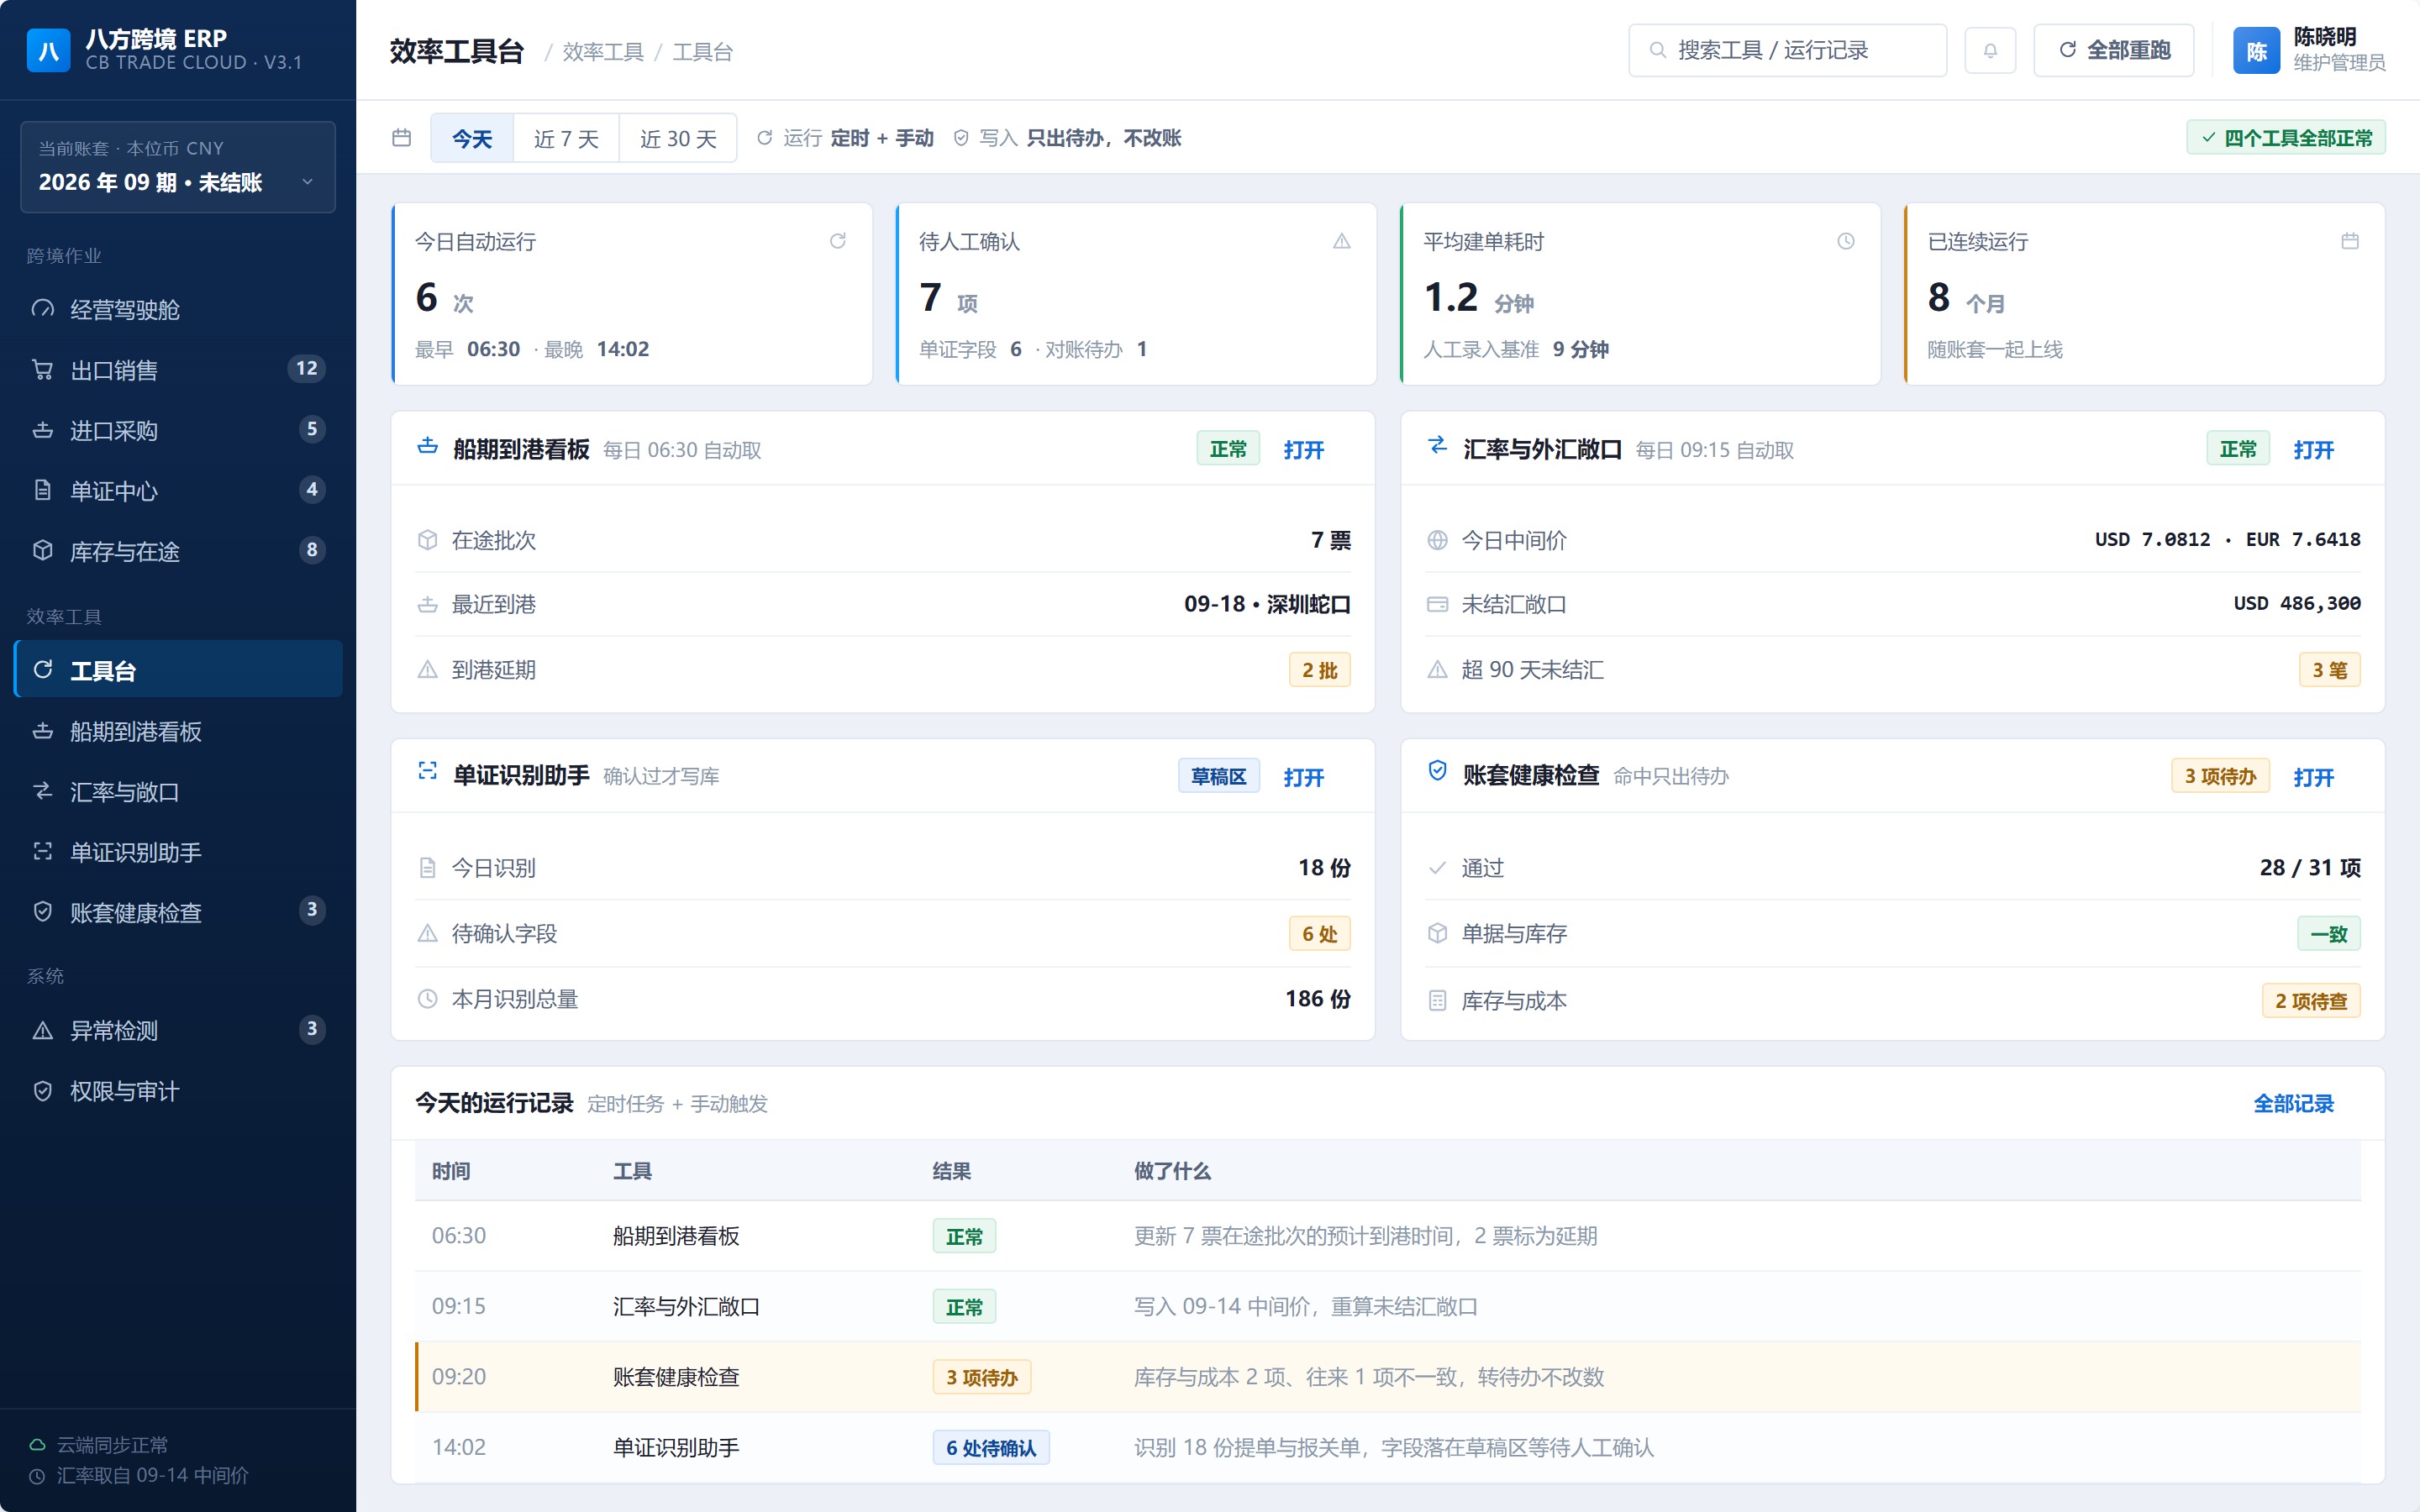Click 陈 user avatar
Image resolution: width=2420 pixels, height=1512 pixels.
click(x=2256, y=50)
